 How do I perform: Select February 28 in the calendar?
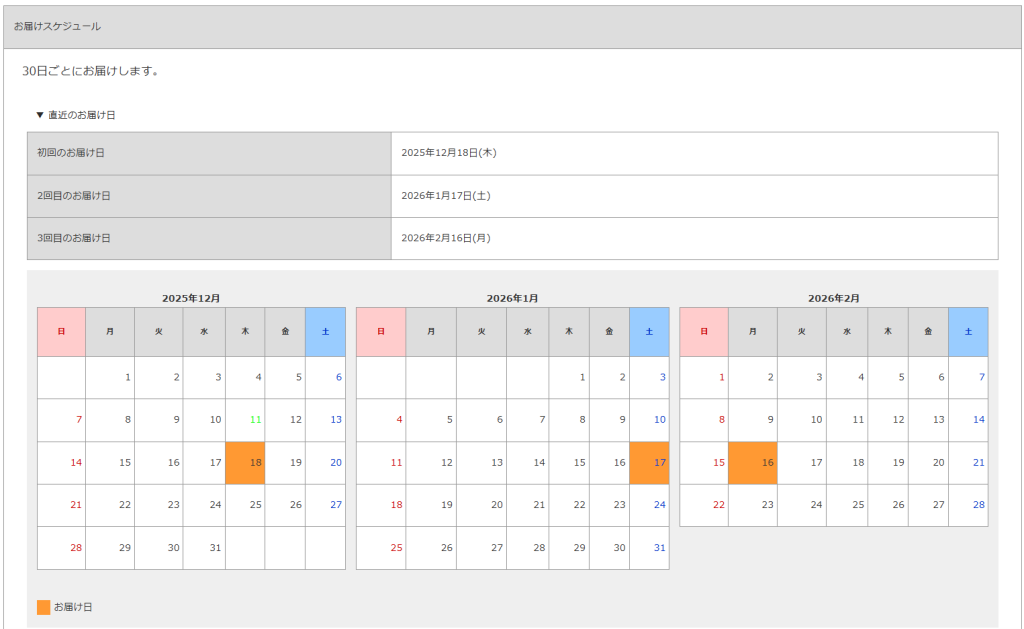[978, 505]
